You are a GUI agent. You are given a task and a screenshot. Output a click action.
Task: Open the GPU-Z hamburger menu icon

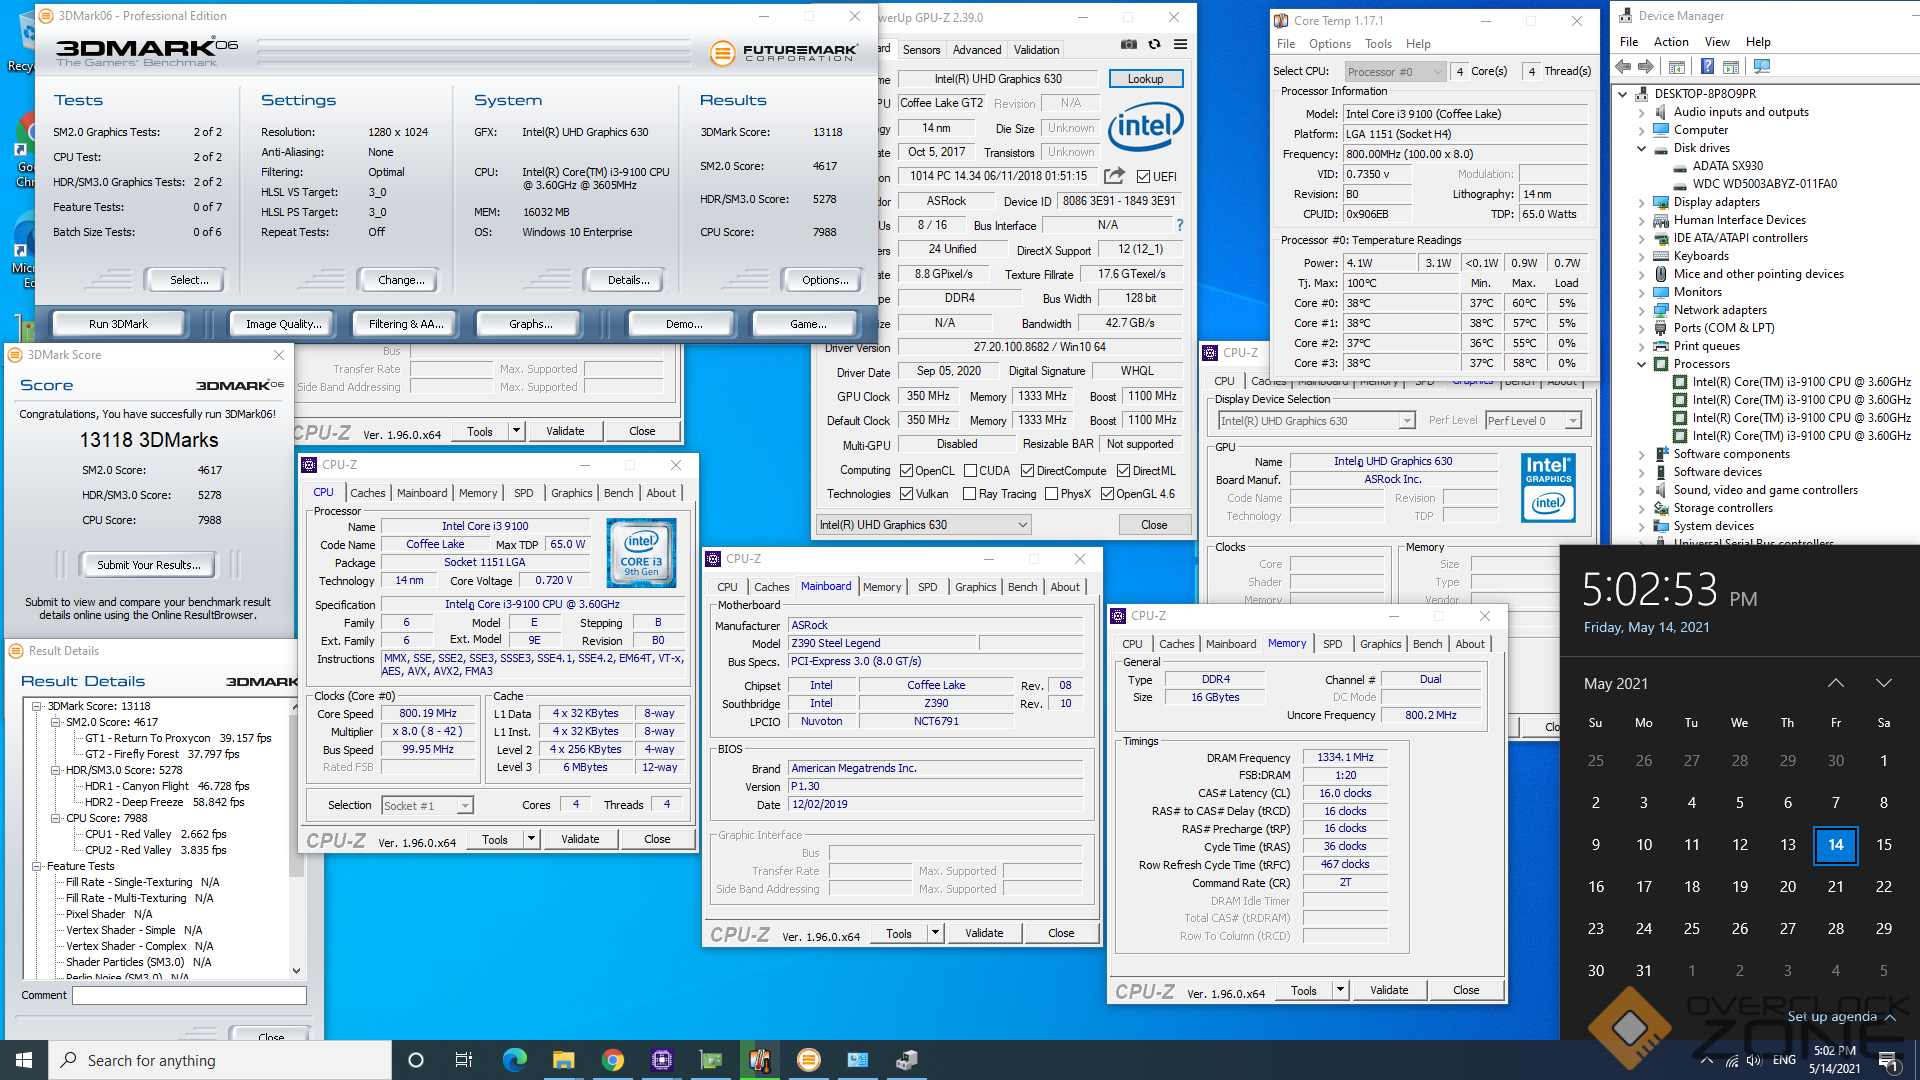click(1180, 44)
